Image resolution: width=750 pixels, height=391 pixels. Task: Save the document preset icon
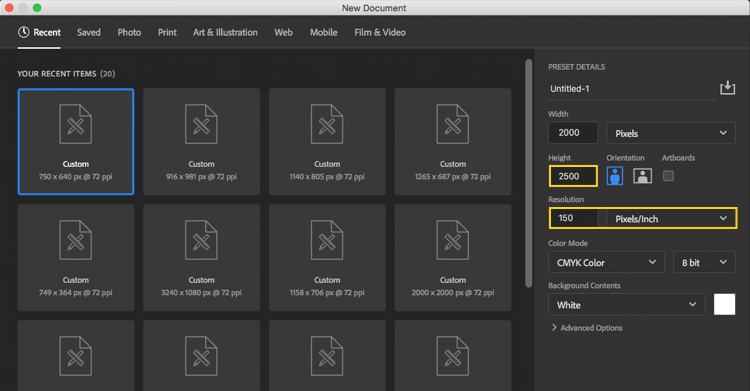tap(728, 88)
